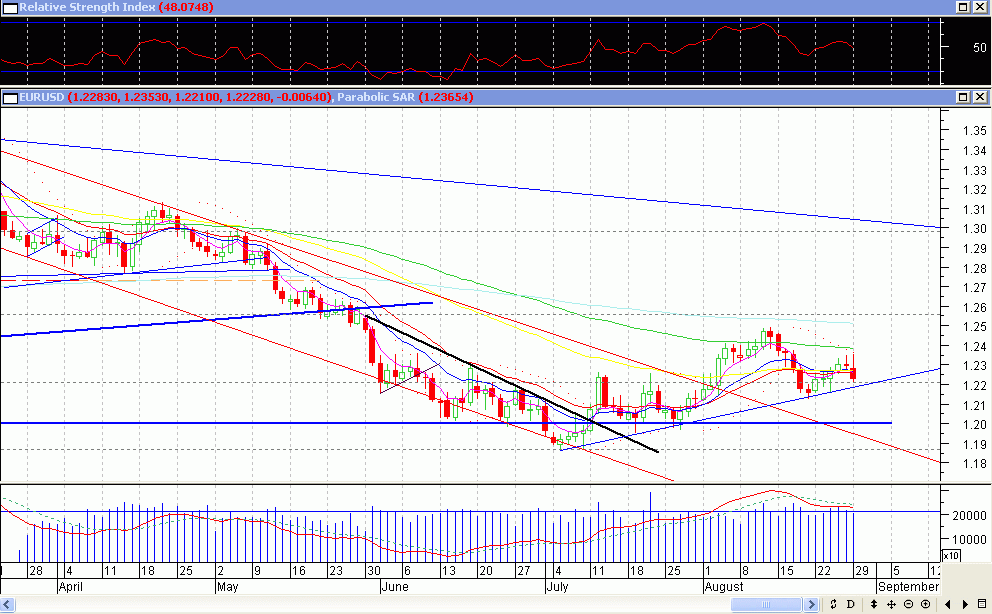Select the daily timeframe "D" icon
This screenshot has height=614, width=992.
coord(850,605)
